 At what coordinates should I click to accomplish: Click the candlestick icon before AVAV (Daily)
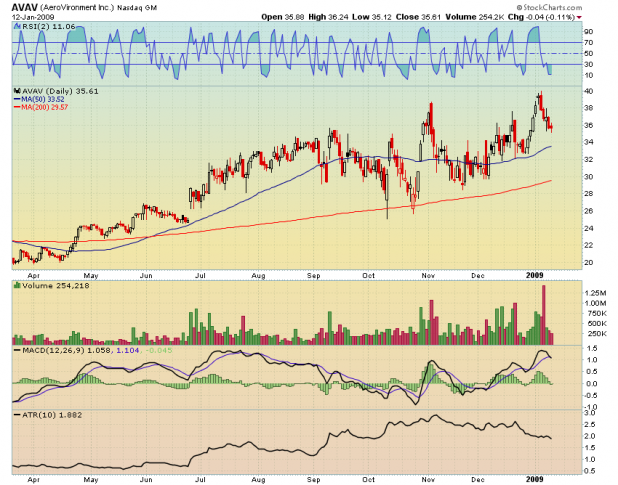click(x=17, y=91)
